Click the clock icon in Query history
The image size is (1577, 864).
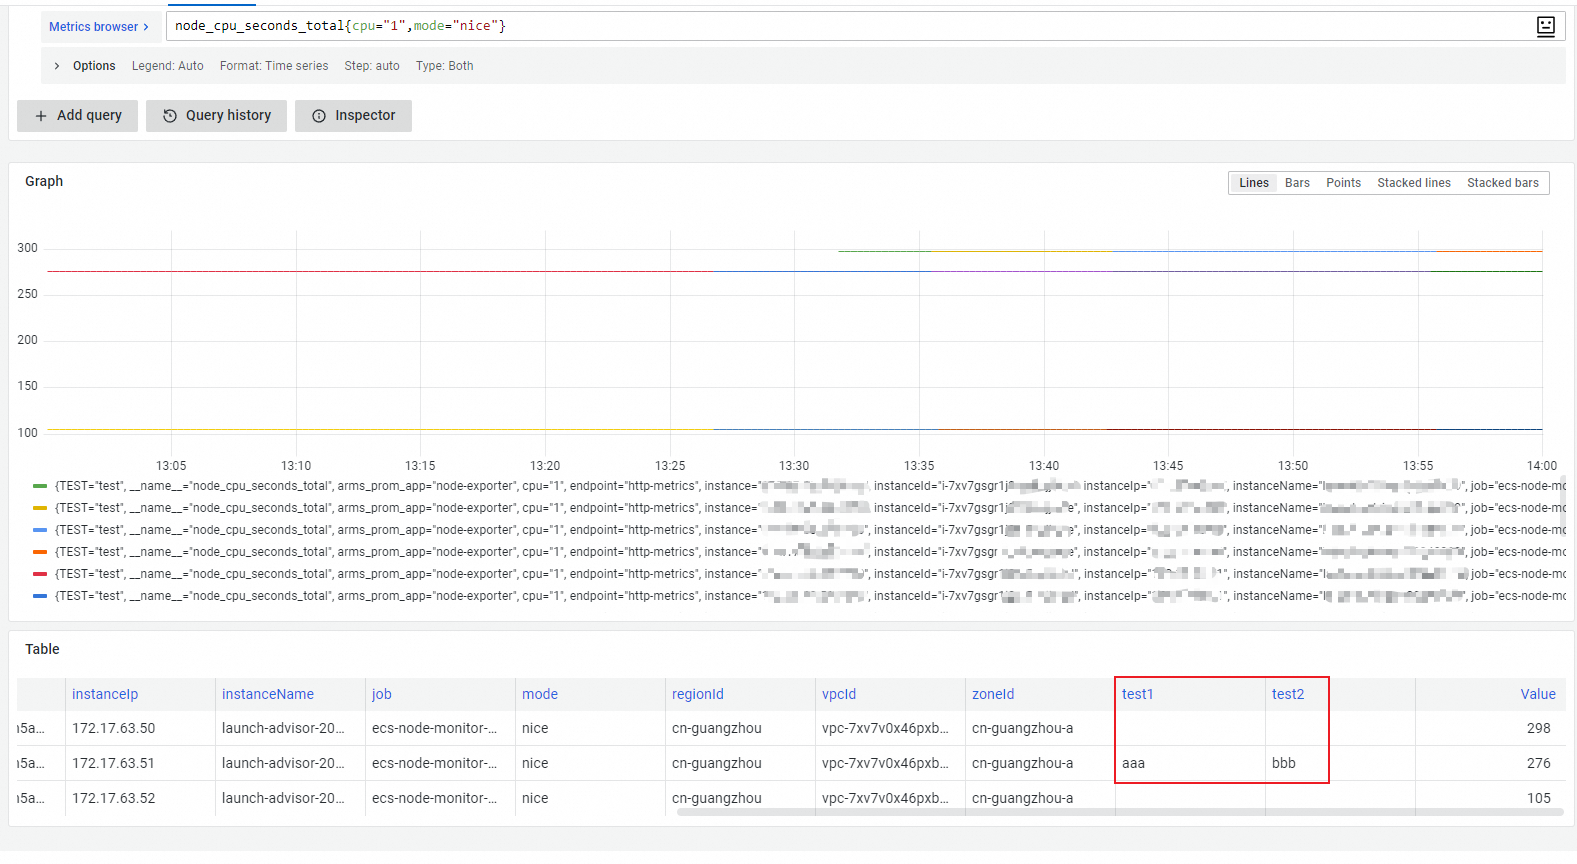click(170, 116)
